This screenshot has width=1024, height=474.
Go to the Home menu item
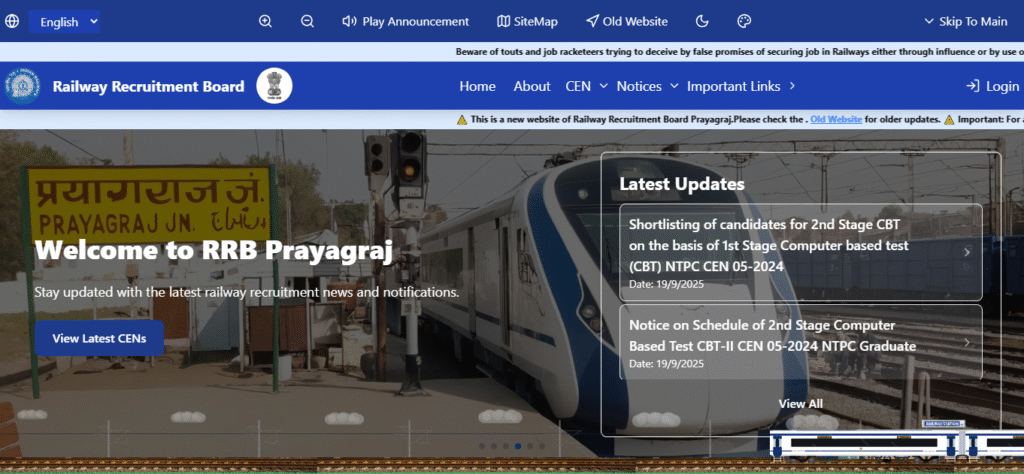[477, 86]
